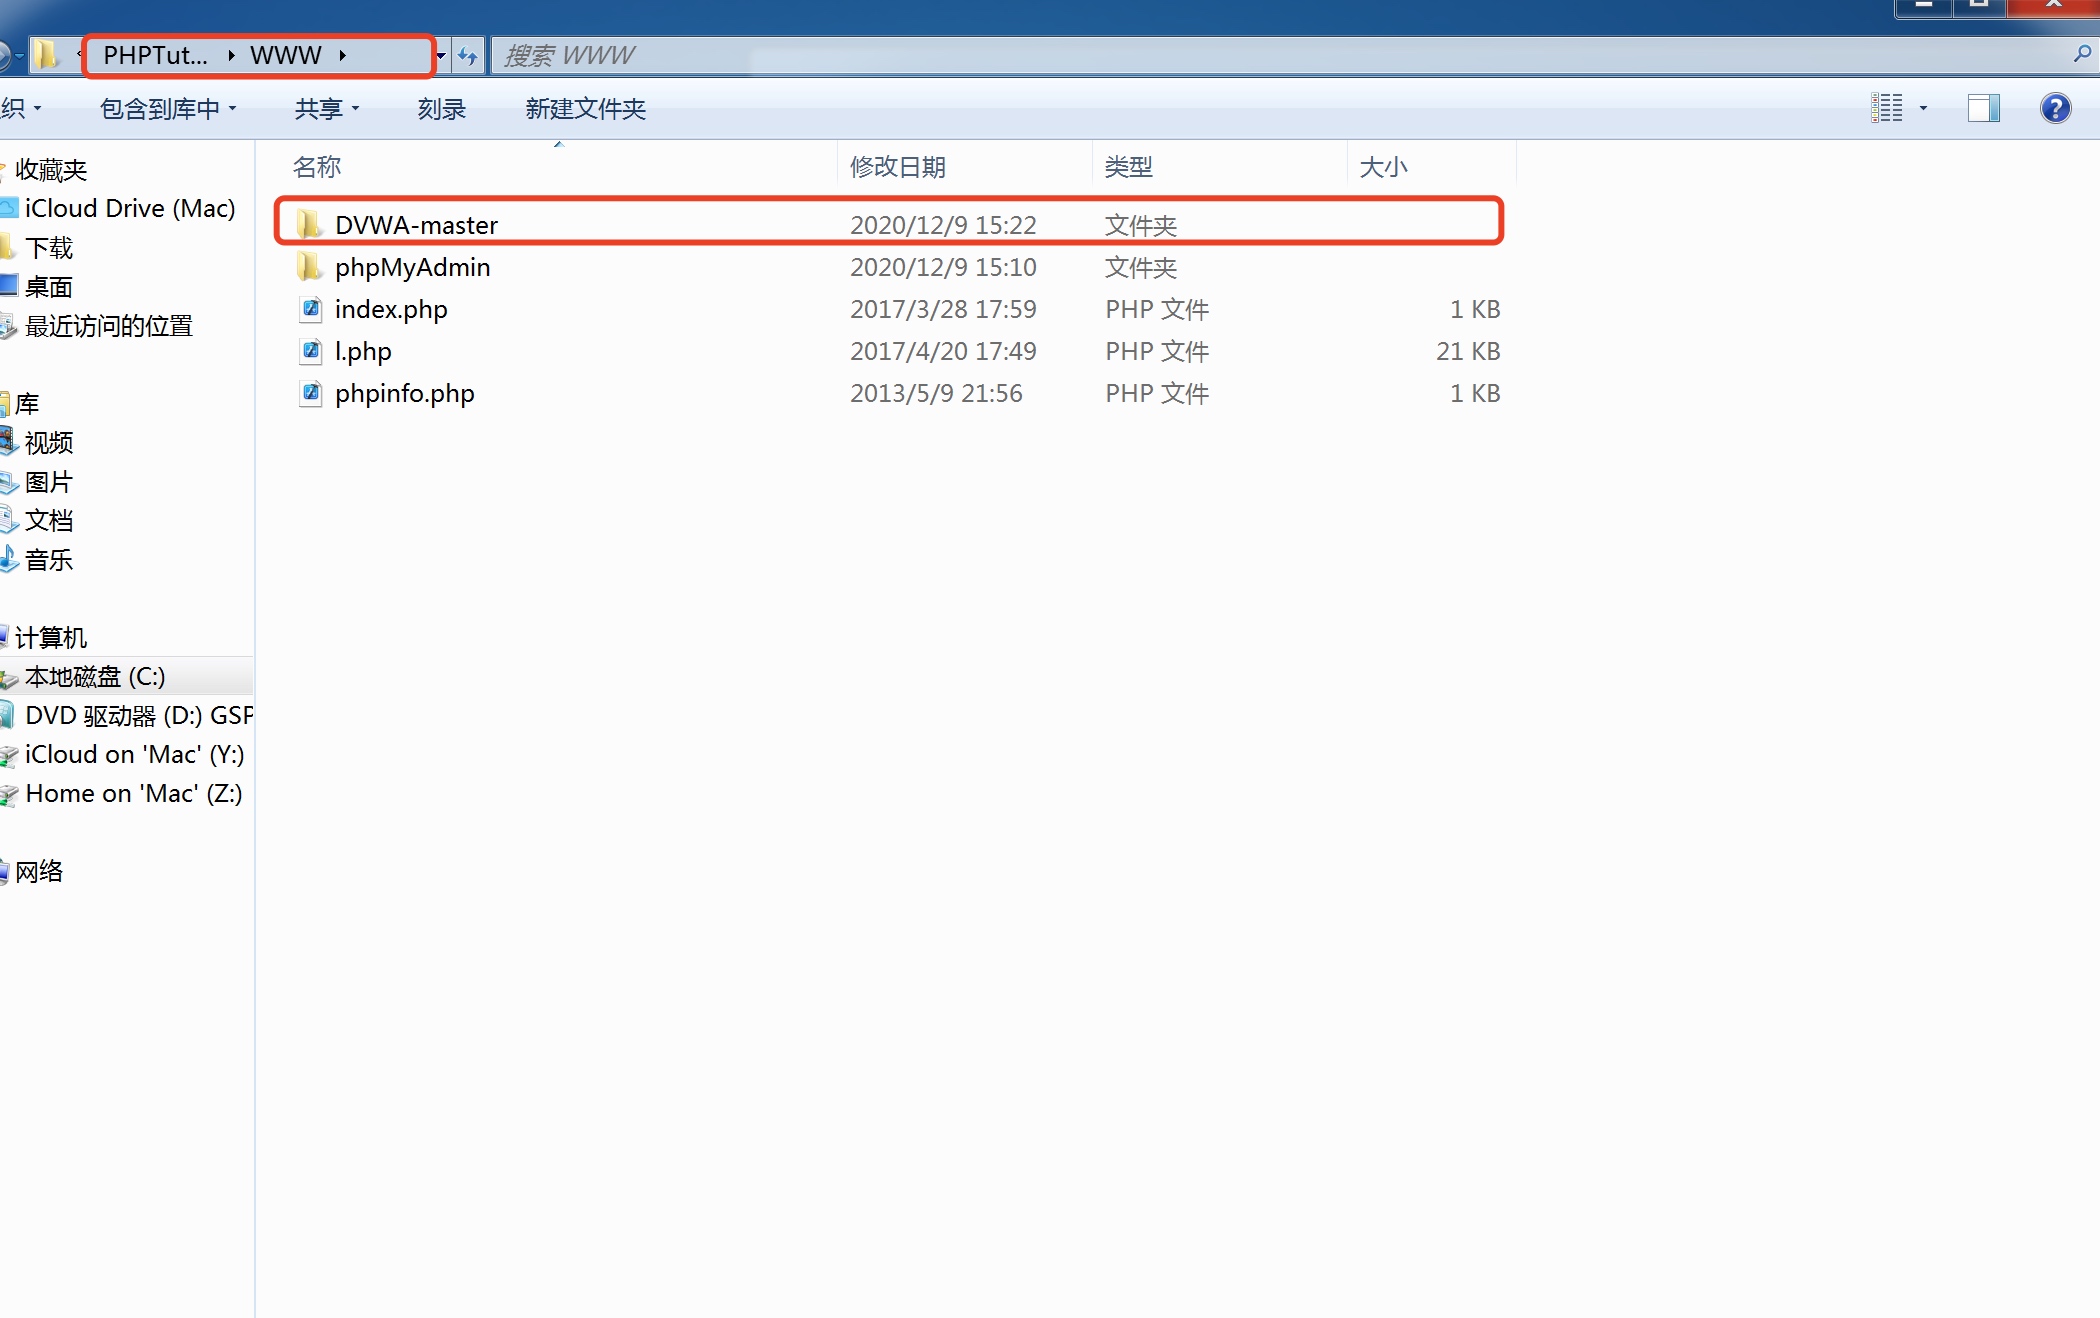Click the index.php file icon
The image size is (2100, 1318).
pyautogui.click(x=311, y=309)
